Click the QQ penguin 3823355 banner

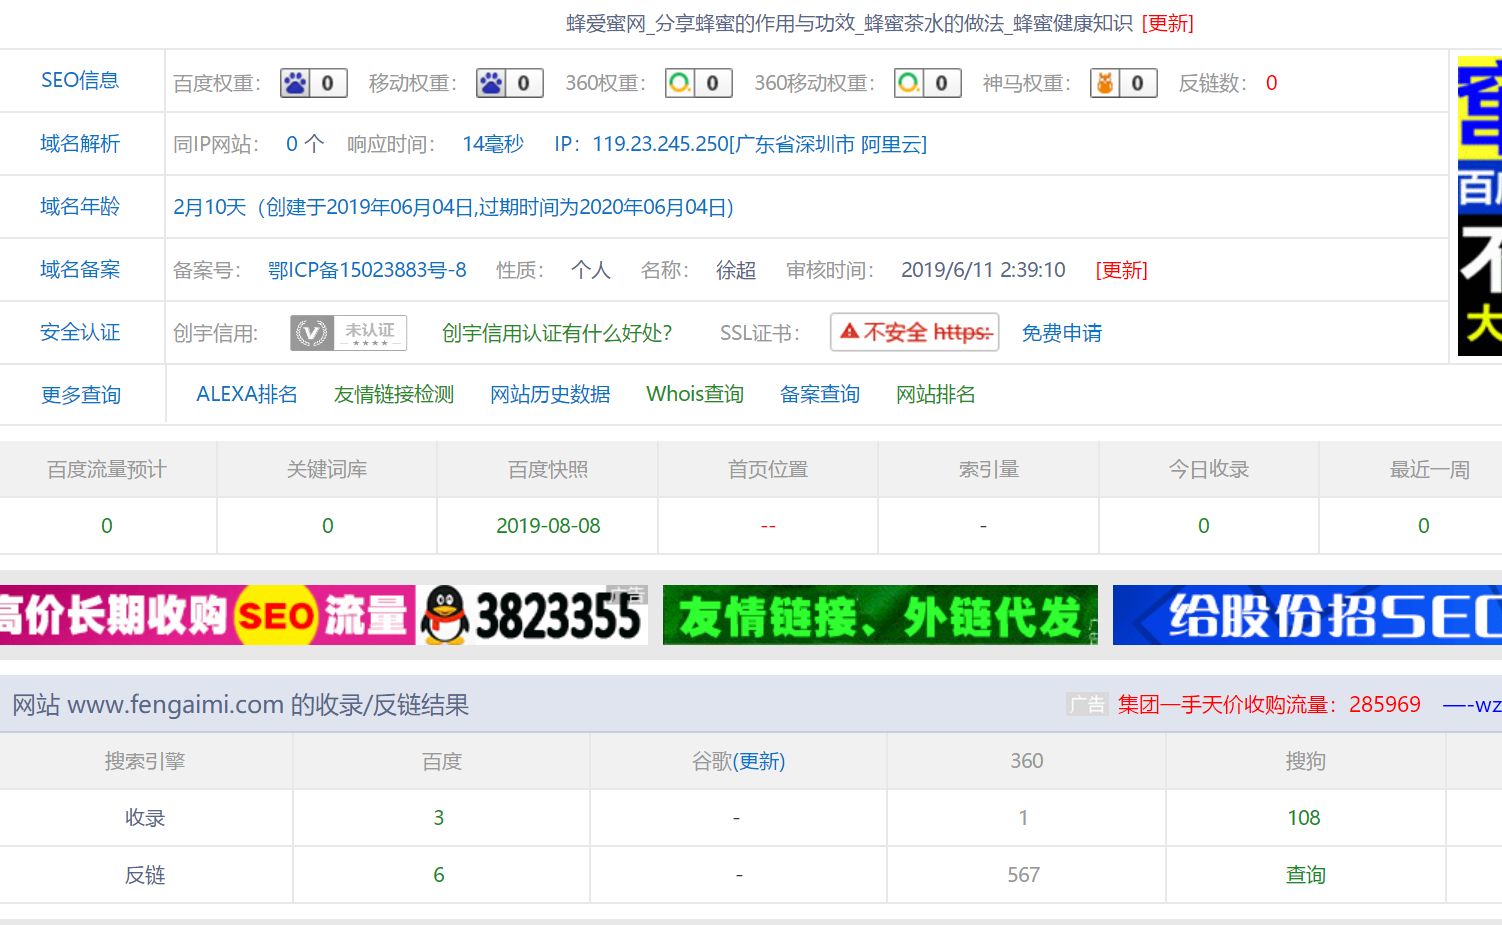click(533, 615)
